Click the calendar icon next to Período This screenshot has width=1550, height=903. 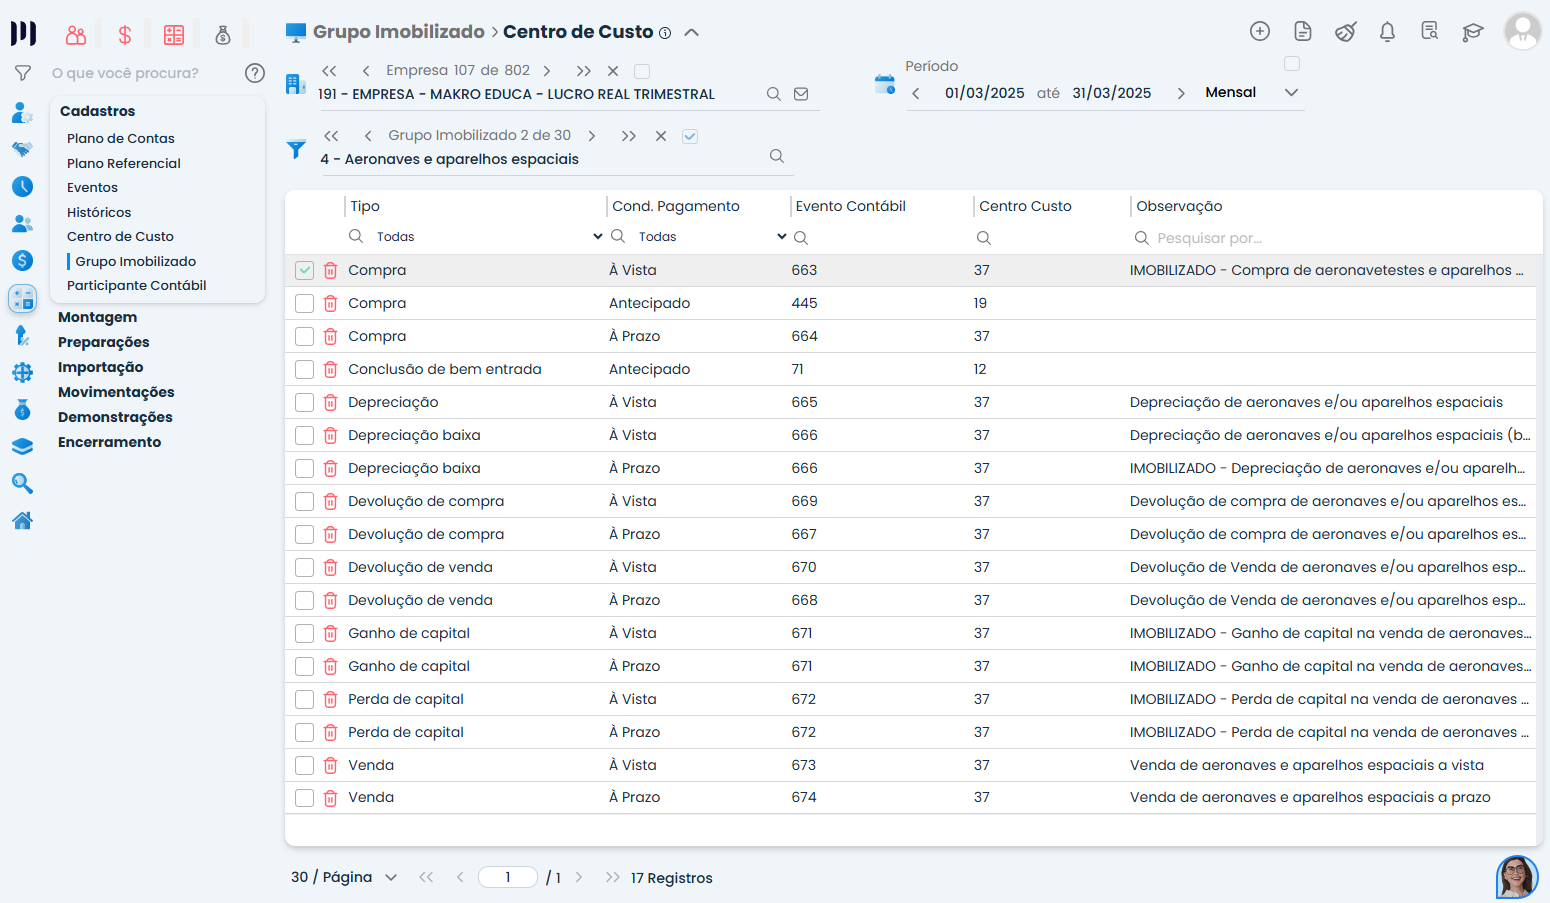[x=885, y=85]
